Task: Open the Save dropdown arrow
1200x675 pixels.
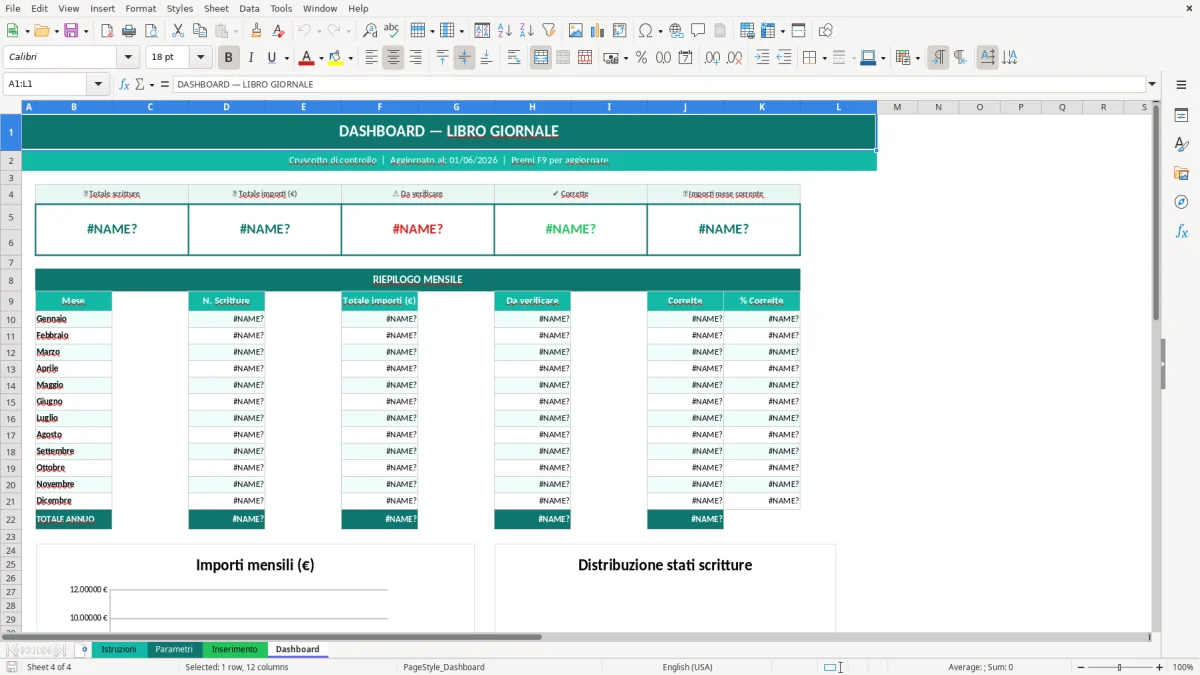Action: [x=85, y=31]
